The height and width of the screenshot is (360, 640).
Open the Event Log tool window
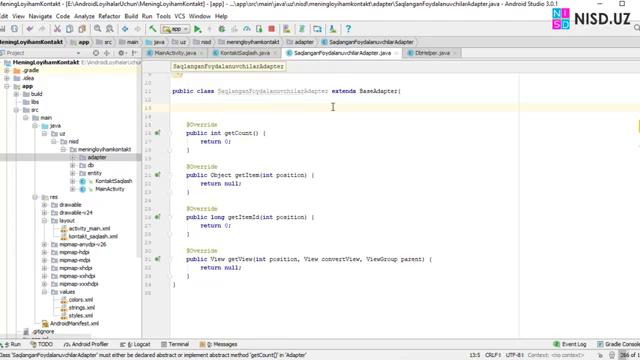pyautogui.click(x=570, y=344)
